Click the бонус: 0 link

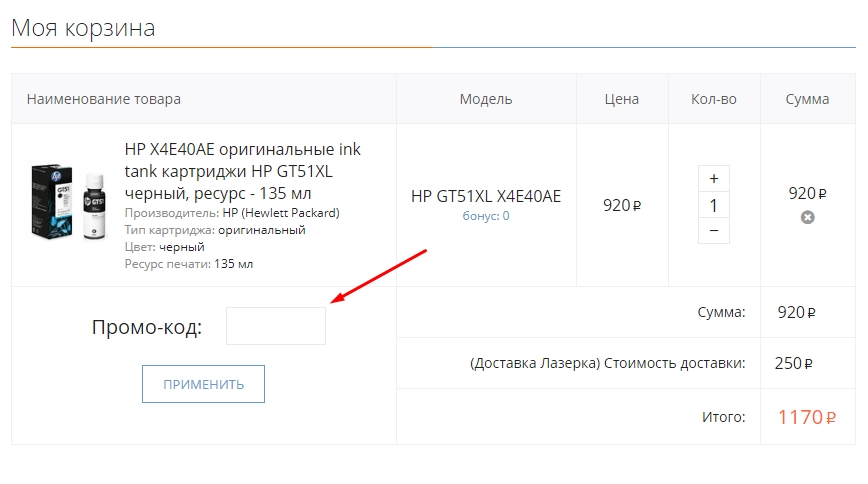[x=485, y=215]
